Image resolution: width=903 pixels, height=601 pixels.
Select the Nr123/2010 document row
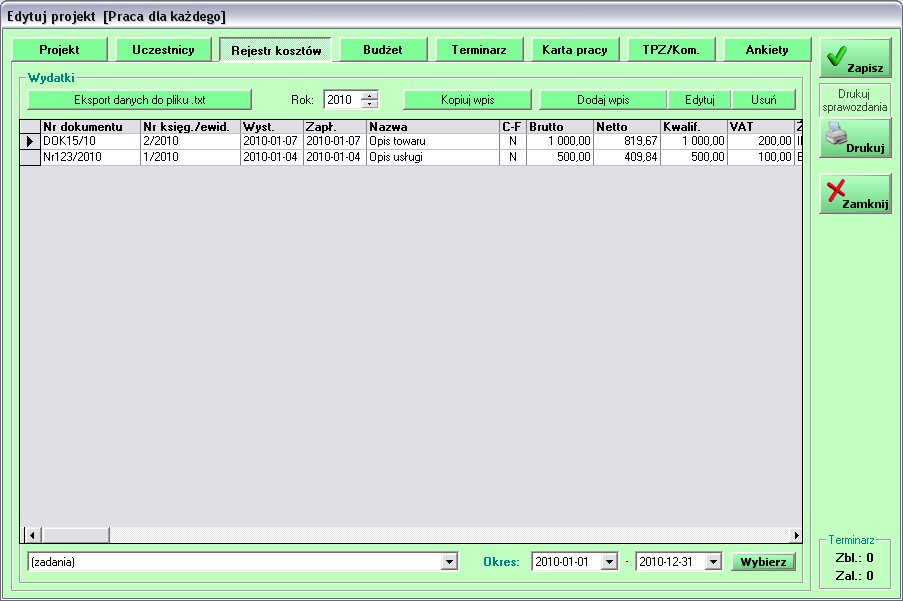[x=90, y=157]
